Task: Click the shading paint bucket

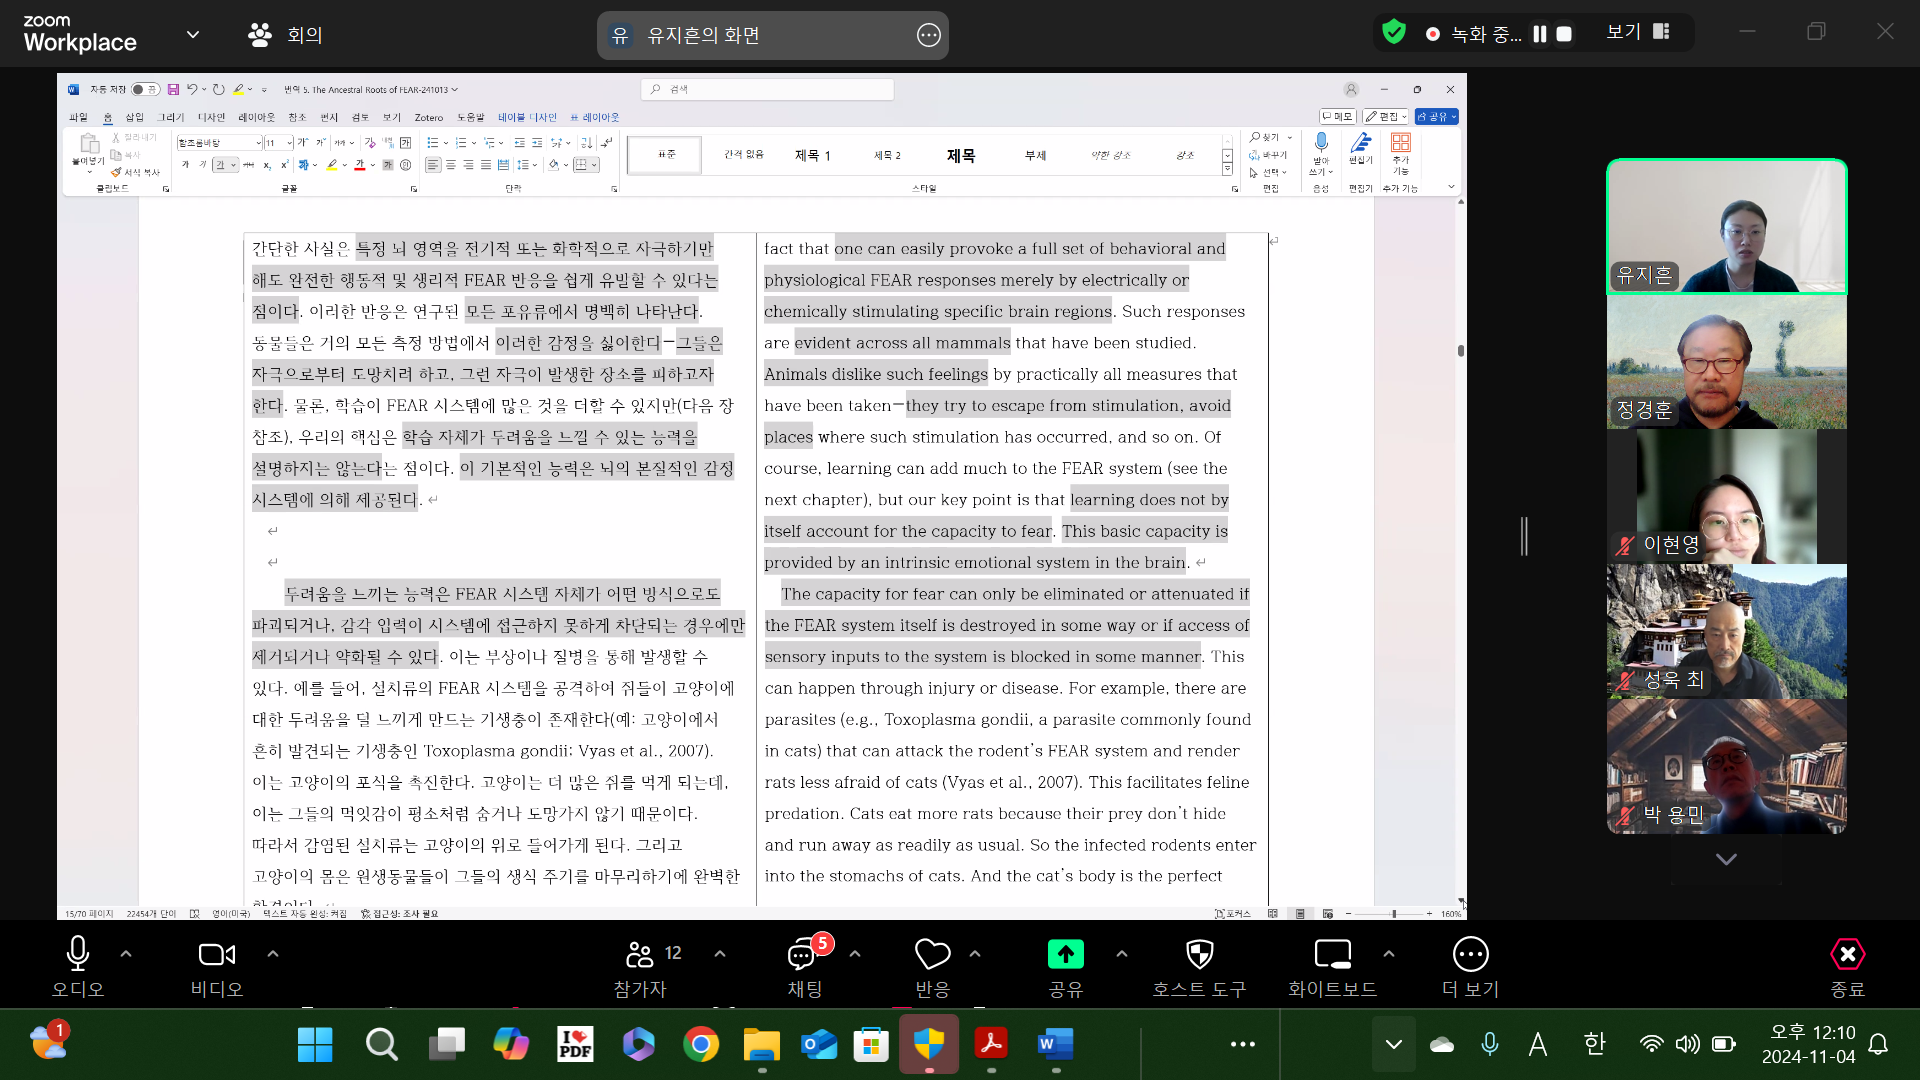Action: [x=553, y=165]
